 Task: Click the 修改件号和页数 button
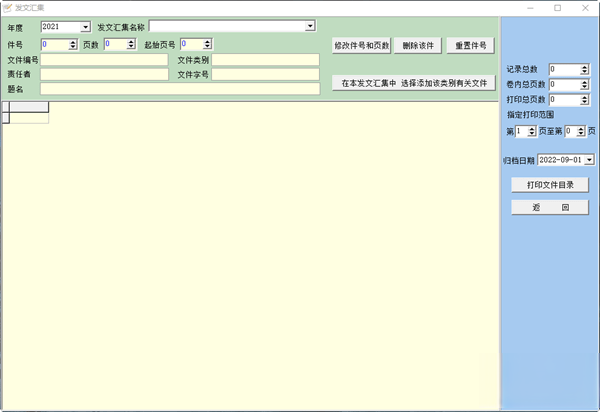(362, 46)
